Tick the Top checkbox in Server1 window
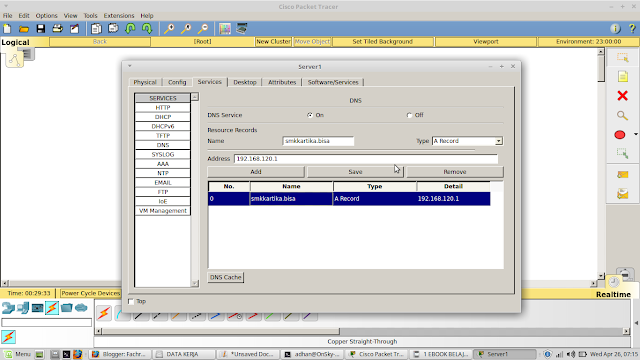 click(x=131, y=301)
